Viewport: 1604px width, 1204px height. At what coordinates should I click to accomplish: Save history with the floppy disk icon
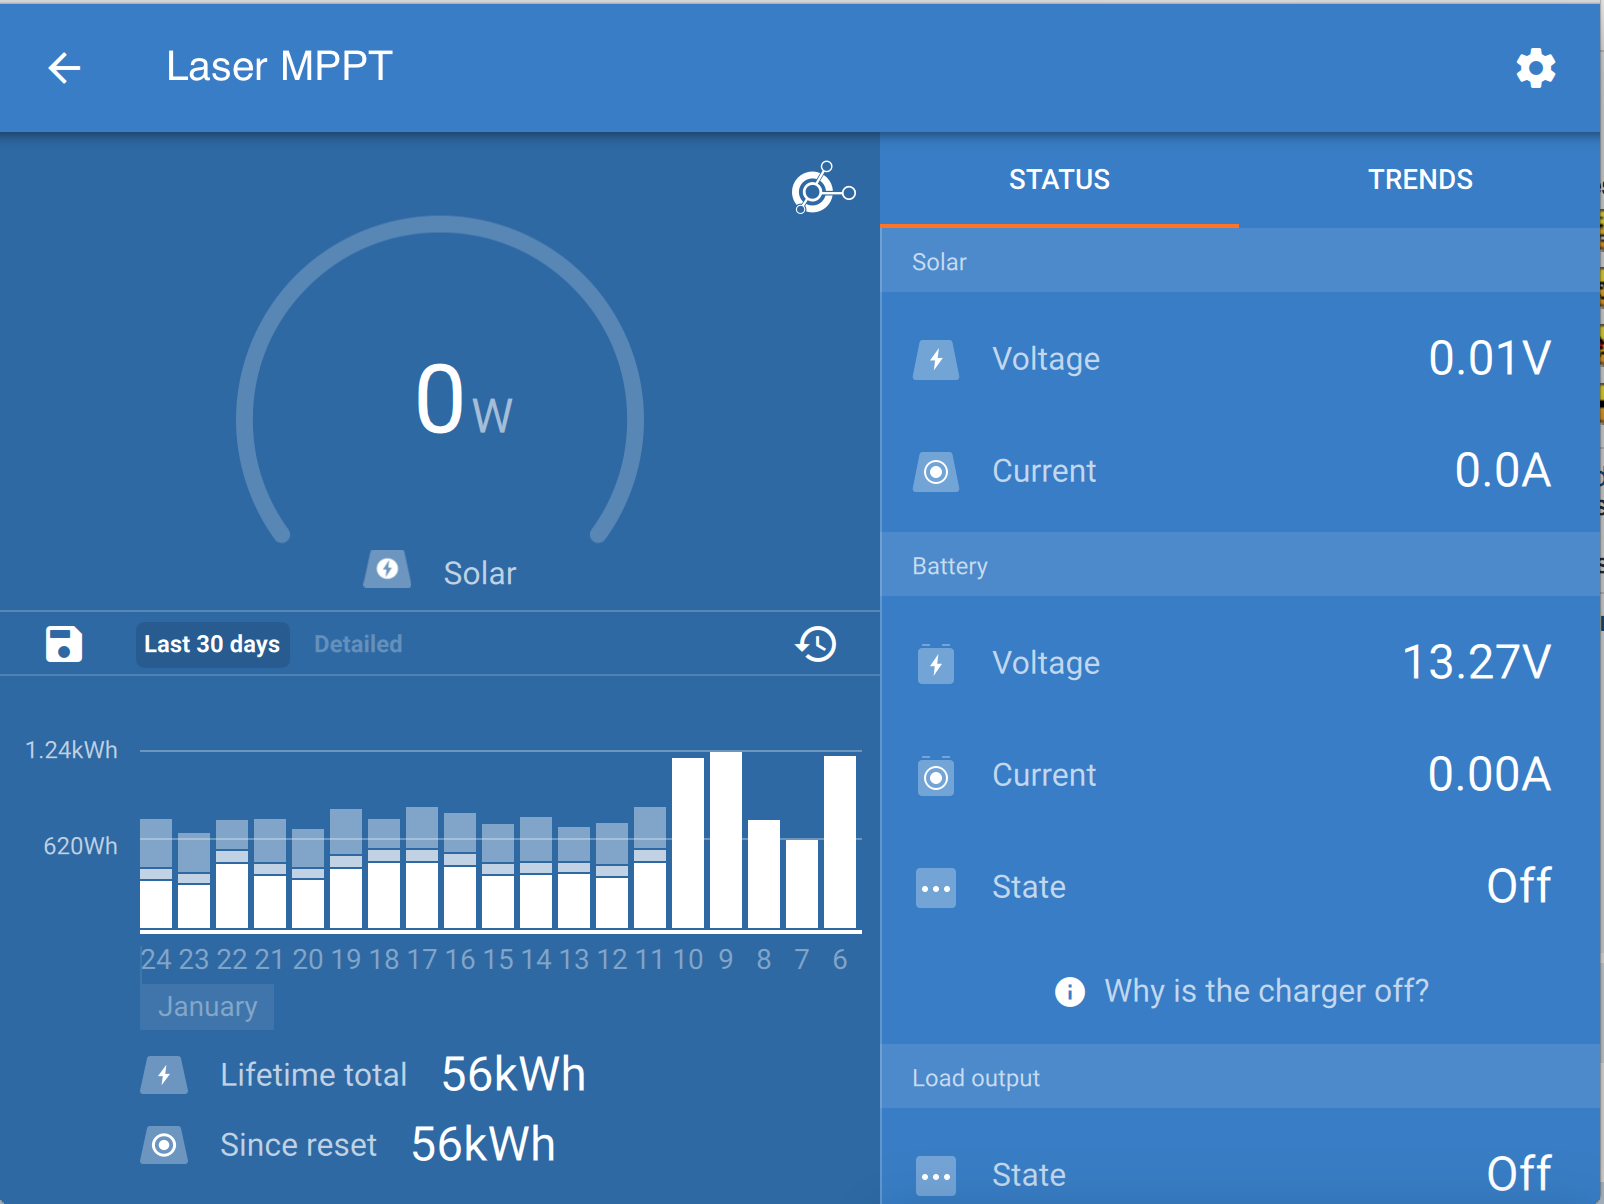tap(64, 644)
